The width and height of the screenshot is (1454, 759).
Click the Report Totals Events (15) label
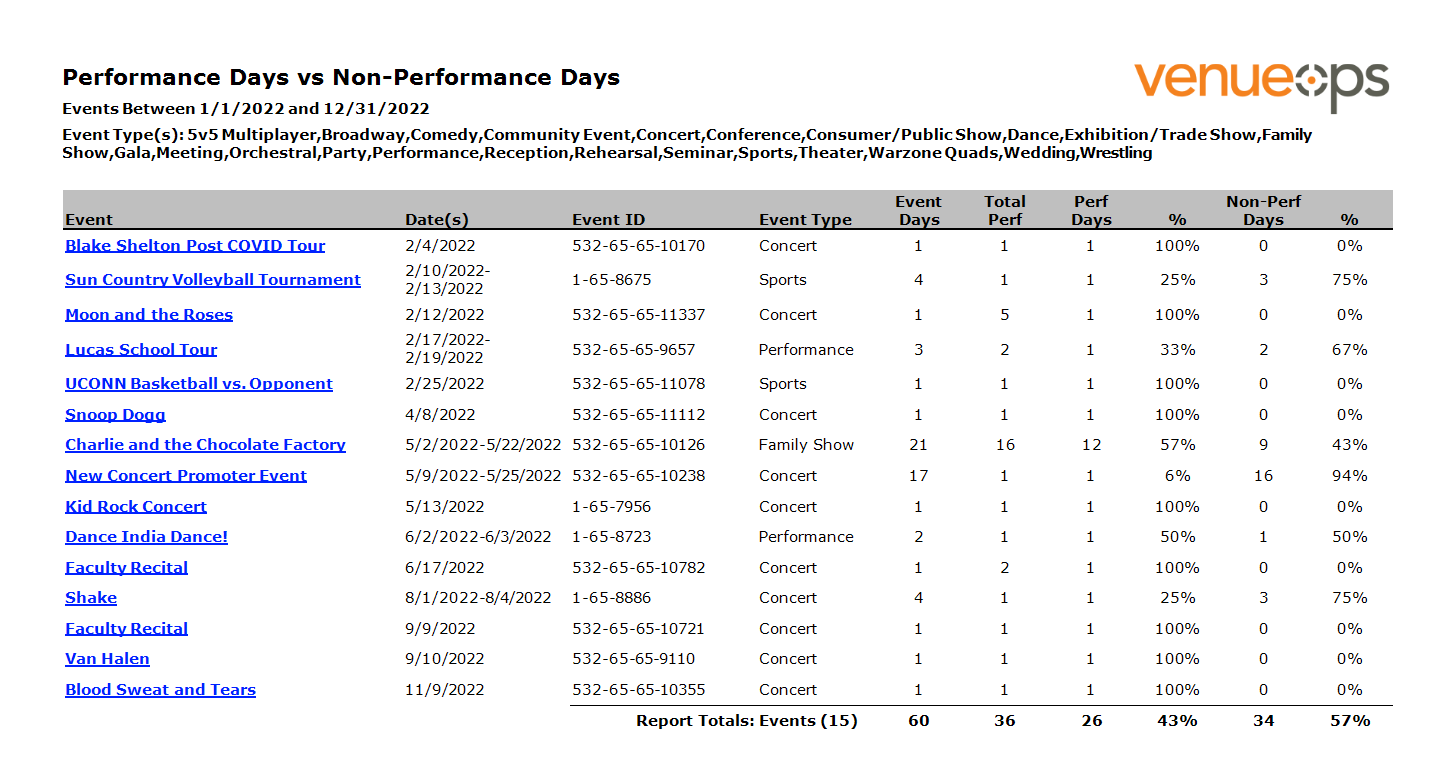pyautogui.click(x=746, y=721)
